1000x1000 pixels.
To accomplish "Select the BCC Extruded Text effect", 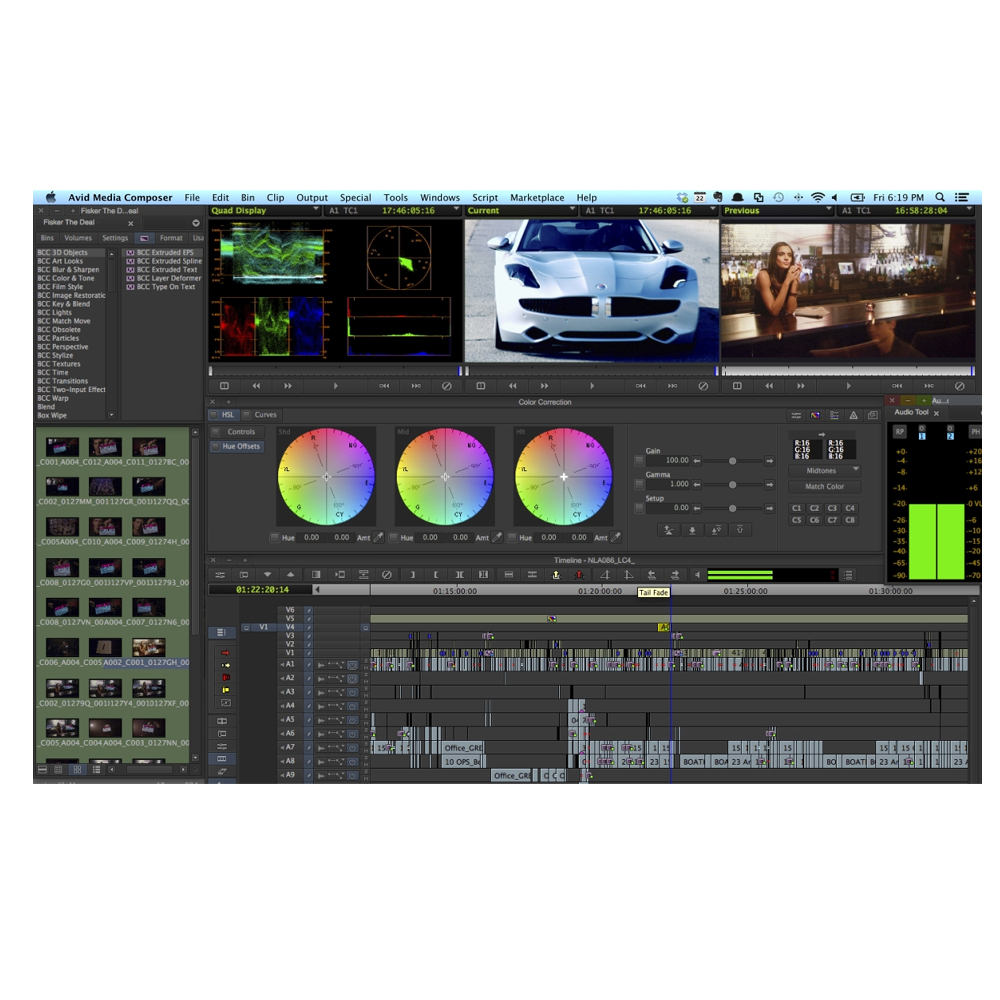I will tap(166, 270).
